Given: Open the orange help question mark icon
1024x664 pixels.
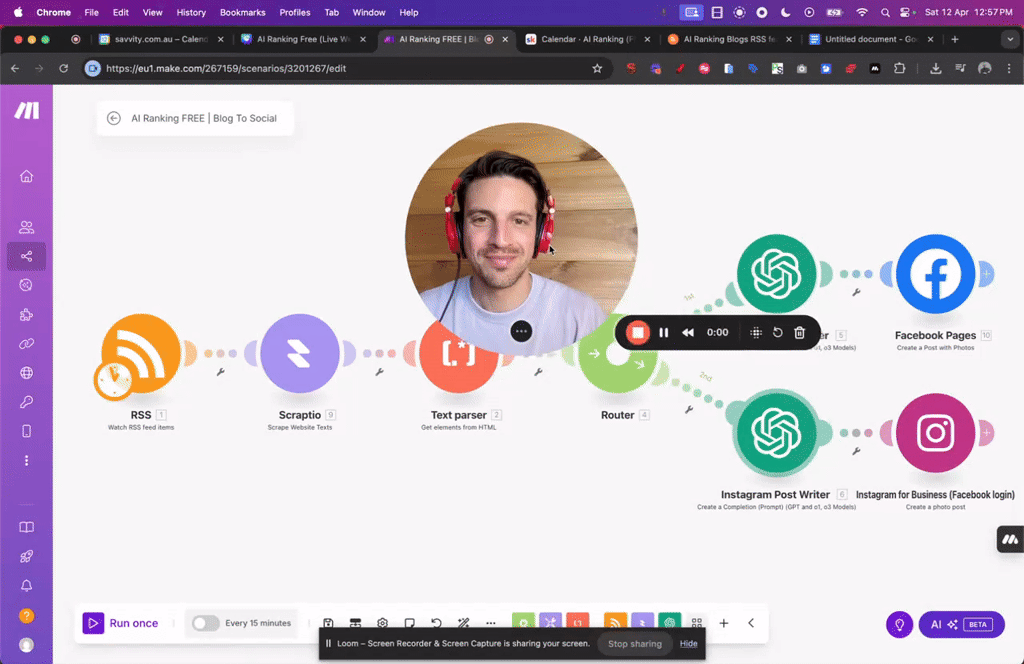Looking at the screenshot, I should 26,616.
